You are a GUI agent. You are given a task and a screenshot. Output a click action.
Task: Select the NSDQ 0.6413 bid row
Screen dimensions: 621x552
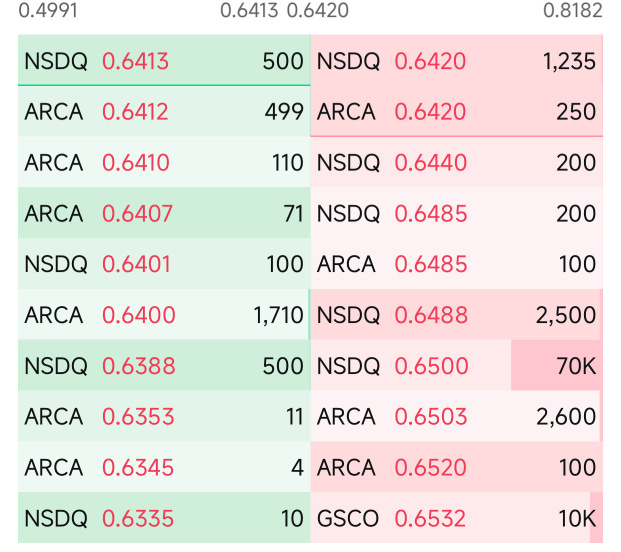coord(164,60)
